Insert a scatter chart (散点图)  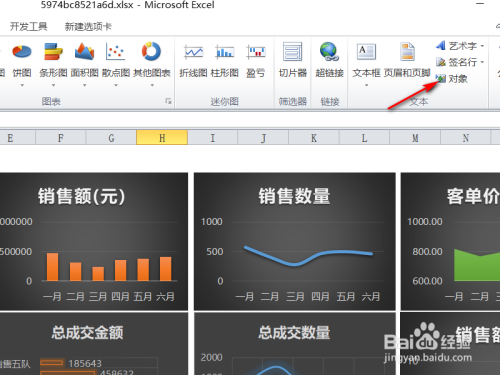tap(115, 59)
